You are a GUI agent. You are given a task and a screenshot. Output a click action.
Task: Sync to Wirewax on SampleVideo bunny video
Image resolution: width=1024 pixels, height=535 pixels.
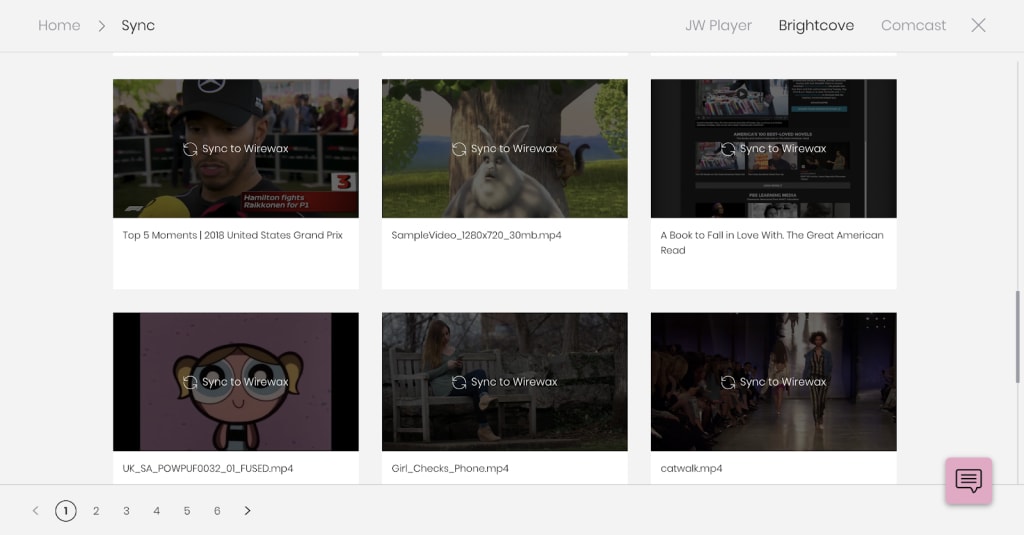click(x=505, y=149)
